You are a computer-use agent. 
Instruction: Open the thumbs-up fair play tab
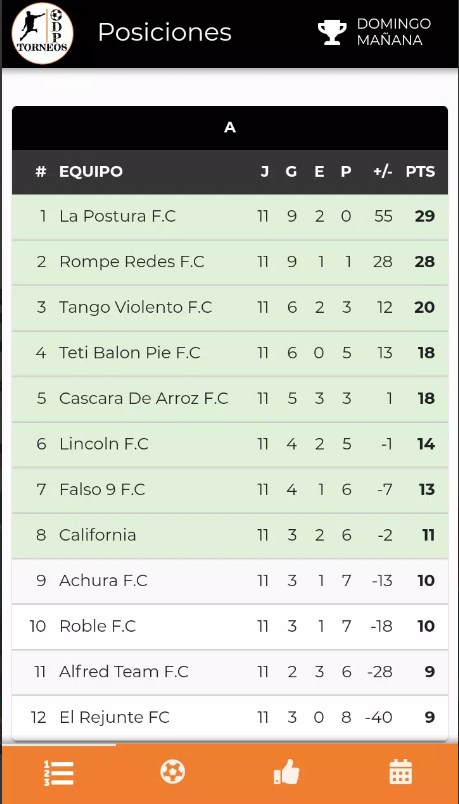point(287,772)
